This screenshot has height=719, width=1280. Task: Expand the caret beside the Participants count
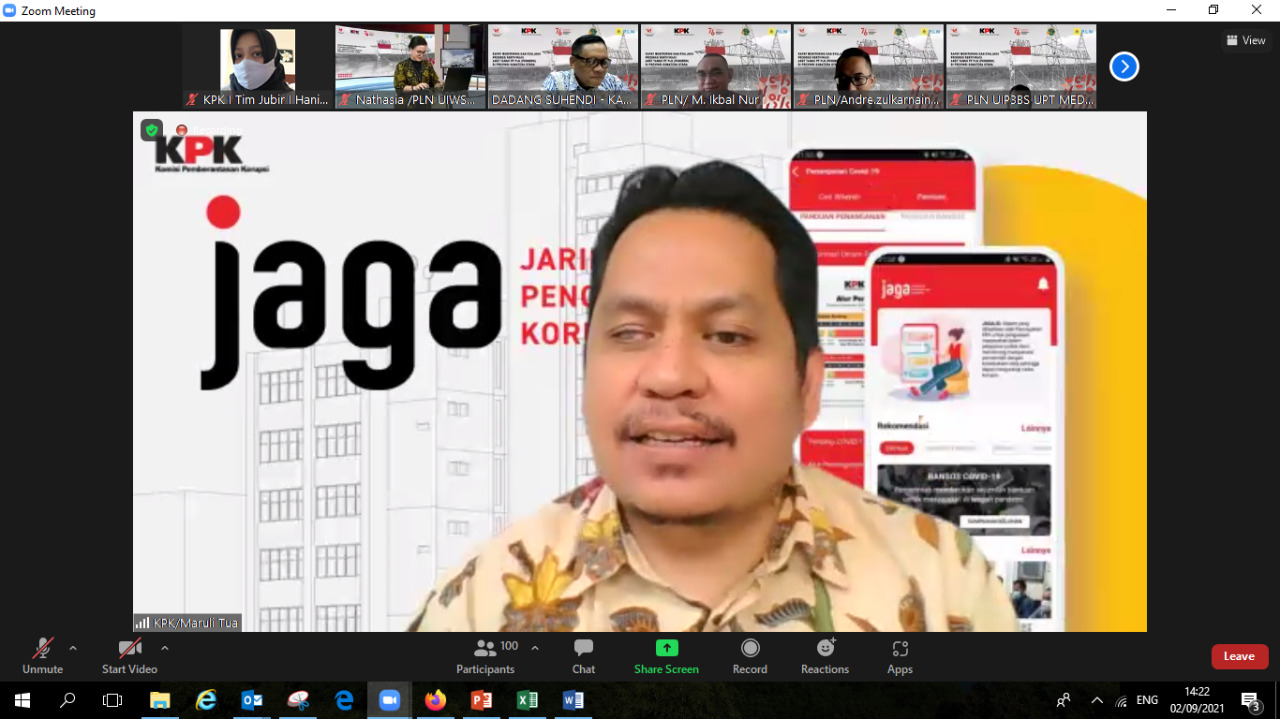pos(535,648)
